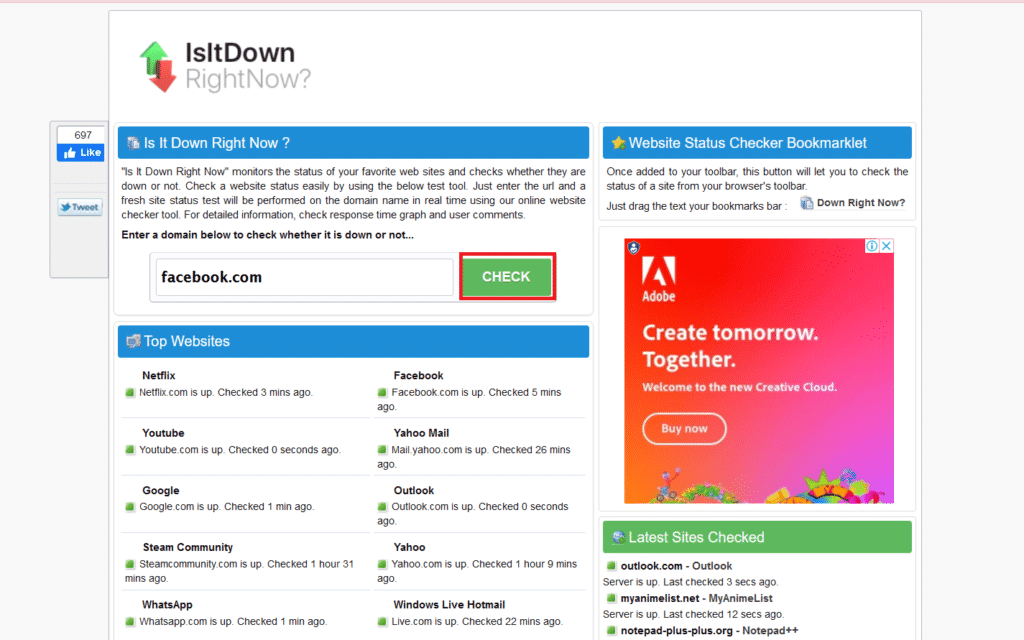The image size is (1024, 640).
Task: Click 'Server is up. Last checked 12 secs ago.'
Action: [x=694, y=615]
